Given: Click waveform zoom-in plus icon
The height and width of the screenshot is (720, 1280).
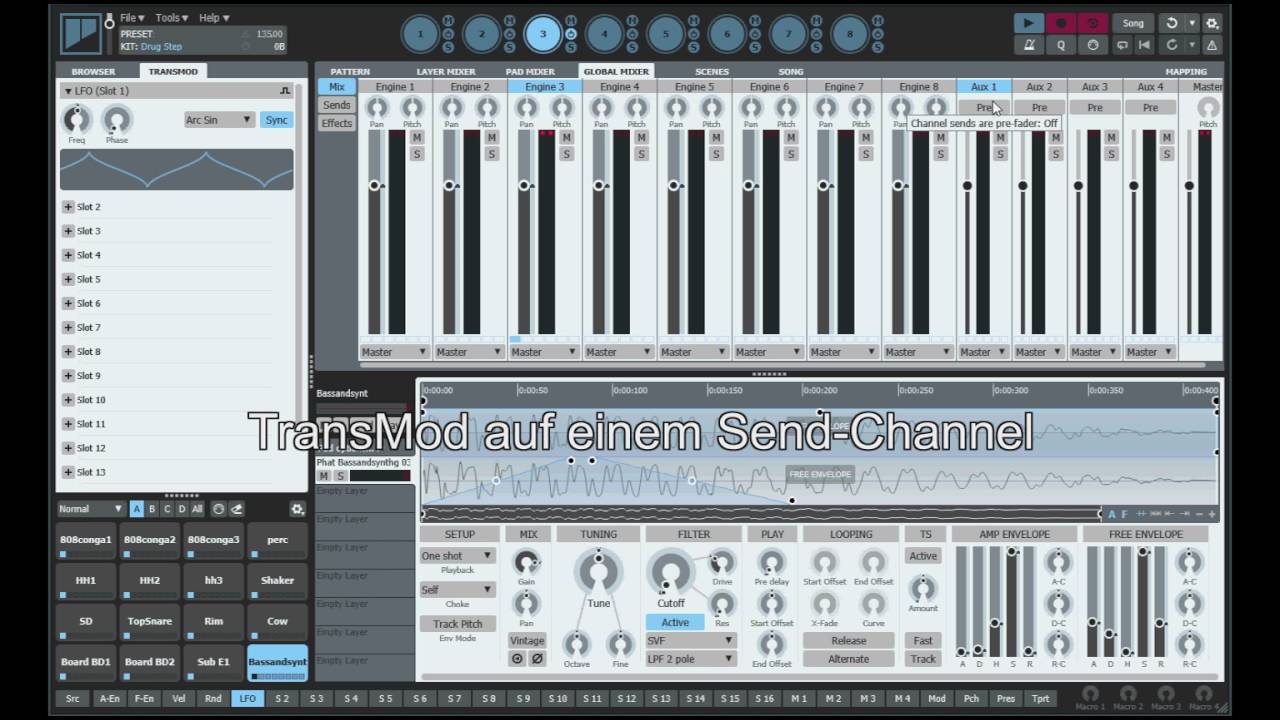Looking at the screenshot, I should pyautogui.click(x=1212, y=514).
